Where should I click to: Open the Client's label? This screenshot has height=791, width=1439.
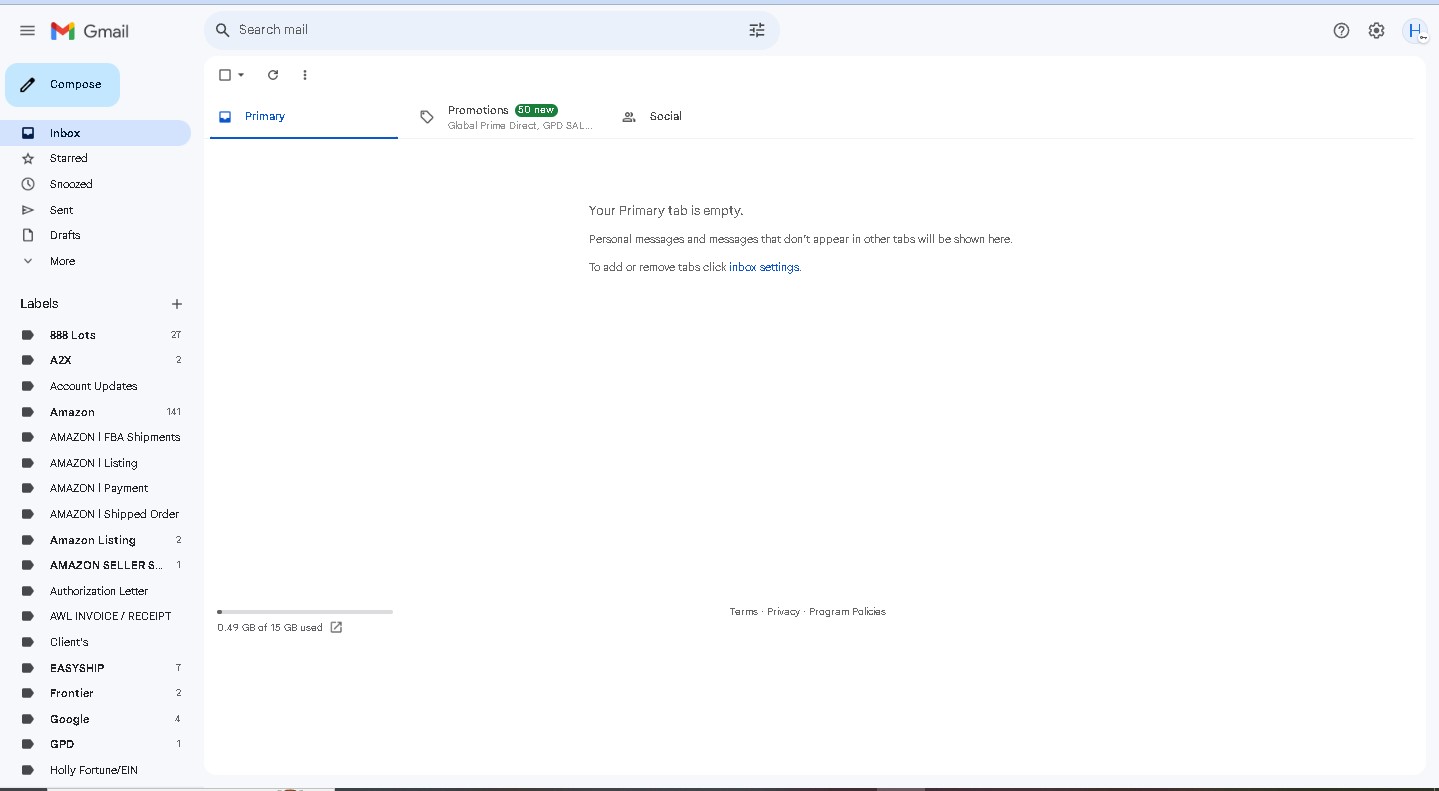click(95, 642)
